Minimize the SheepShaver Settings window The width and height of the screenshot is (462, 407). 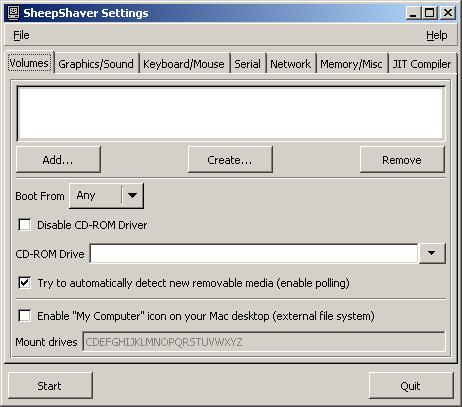pos(413,13)
